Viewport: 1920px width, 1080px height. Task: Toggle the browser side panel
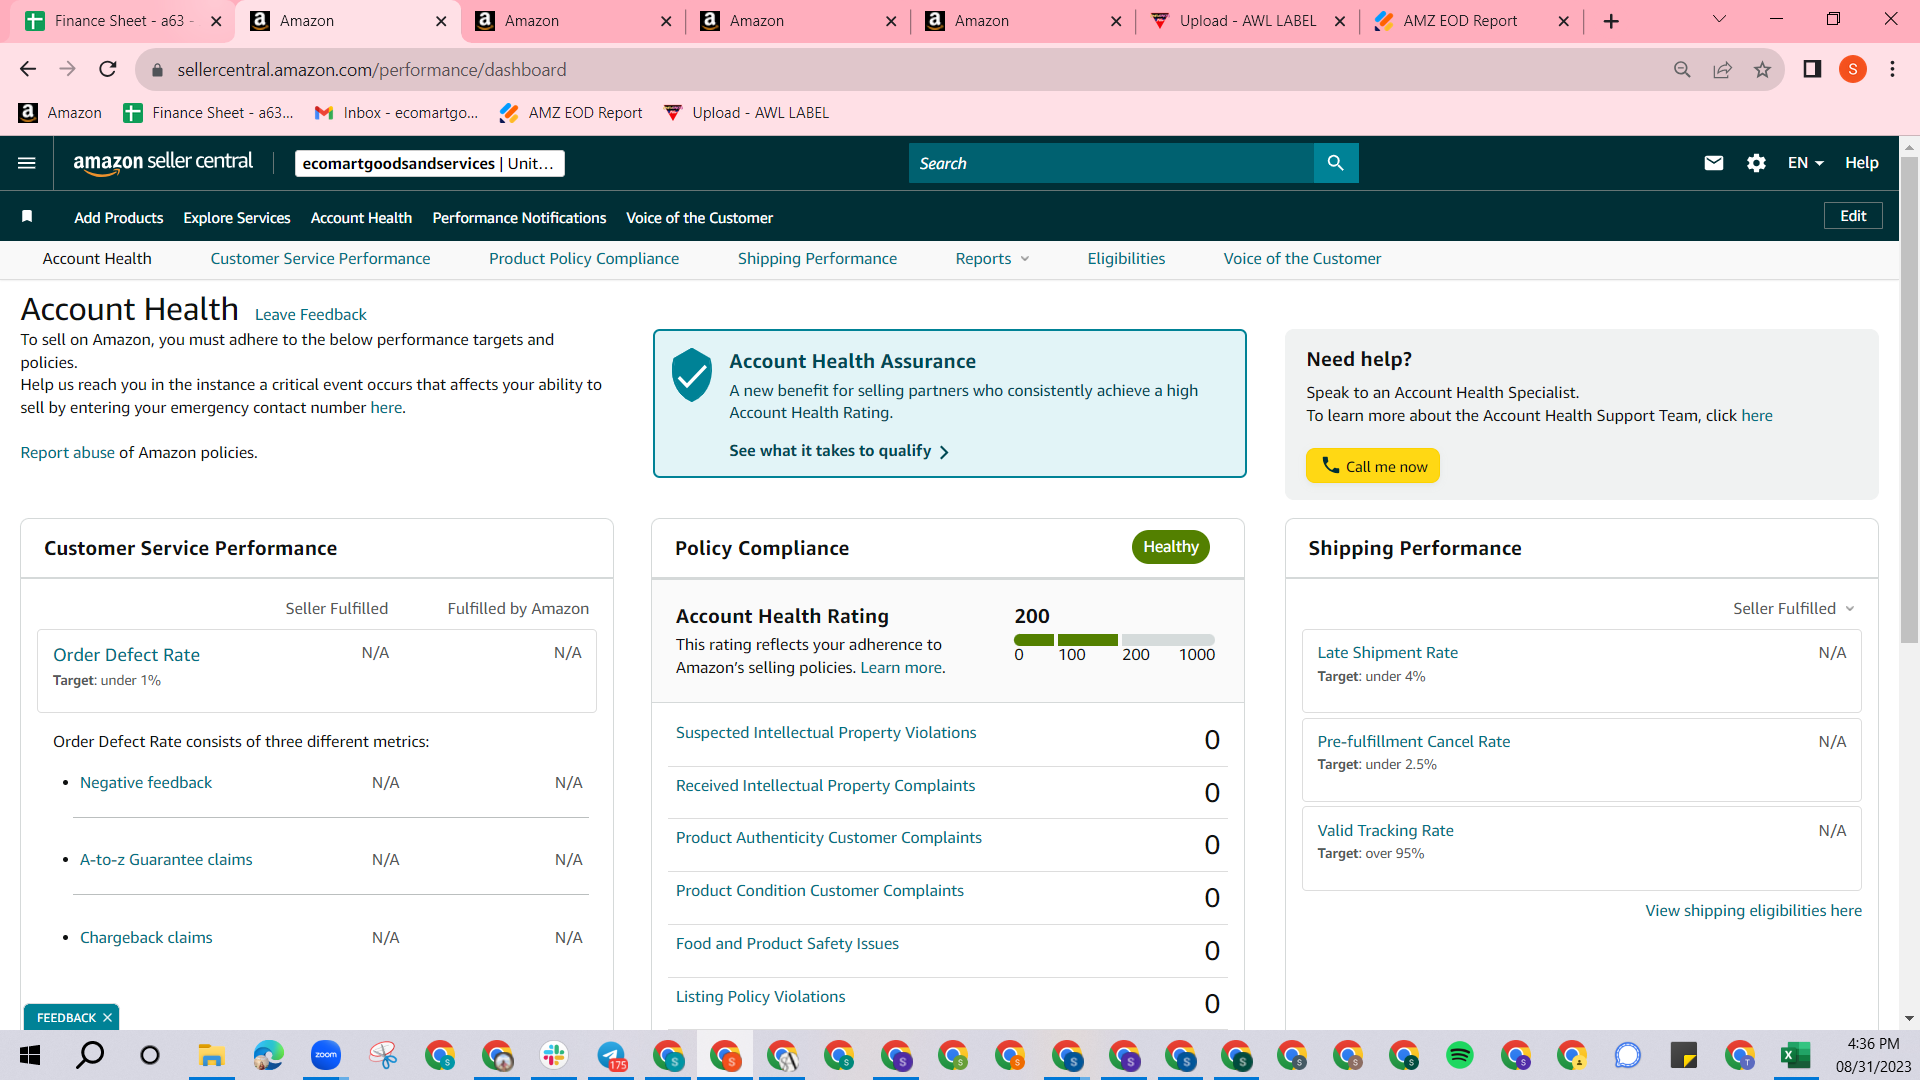click(x=1812, y=69)
